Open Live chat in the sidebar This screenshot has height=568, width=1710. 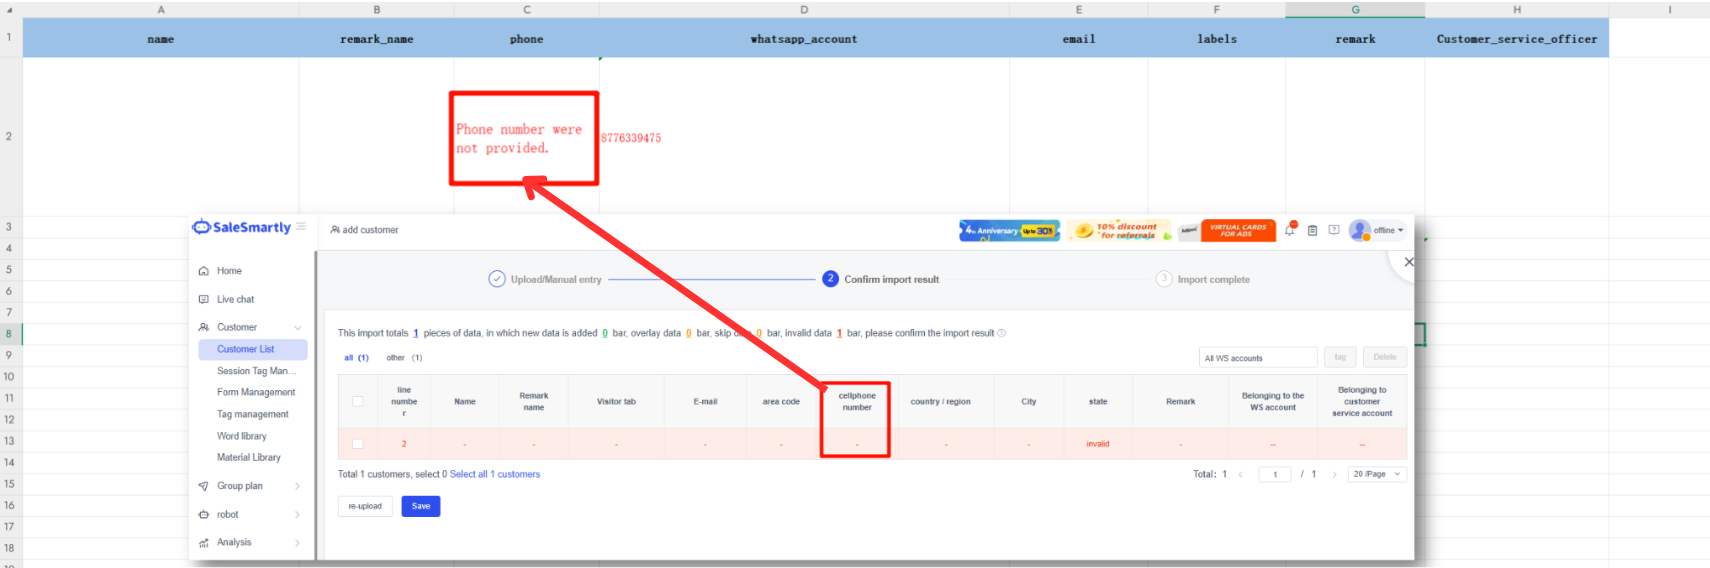click(235, 299)
